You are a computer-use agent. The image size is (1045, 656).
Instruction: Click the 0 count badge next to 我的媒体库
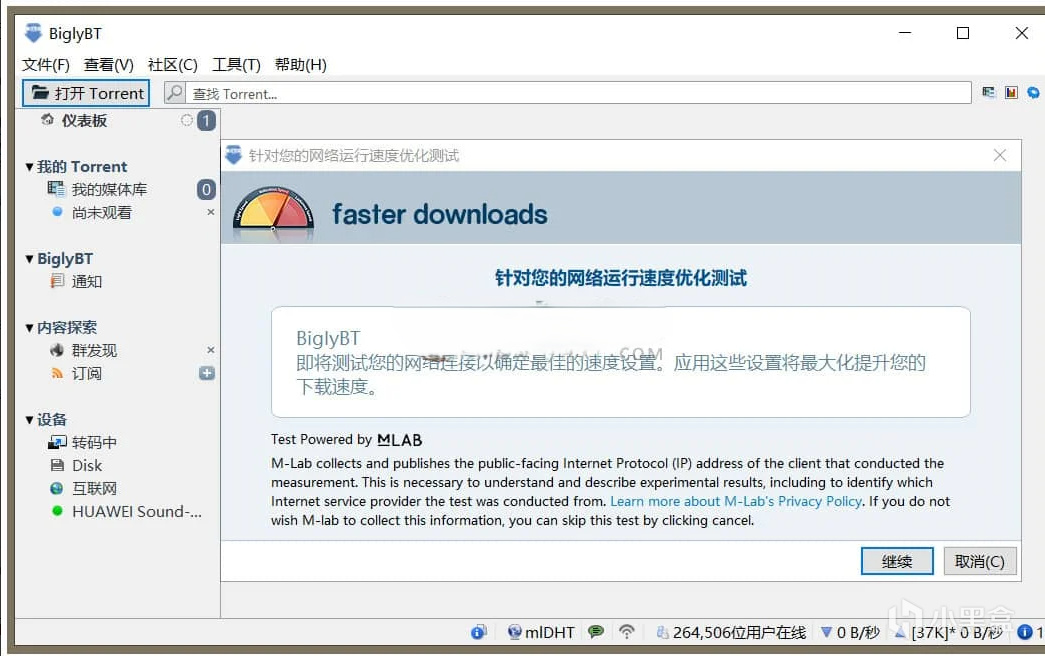point(207,189)
